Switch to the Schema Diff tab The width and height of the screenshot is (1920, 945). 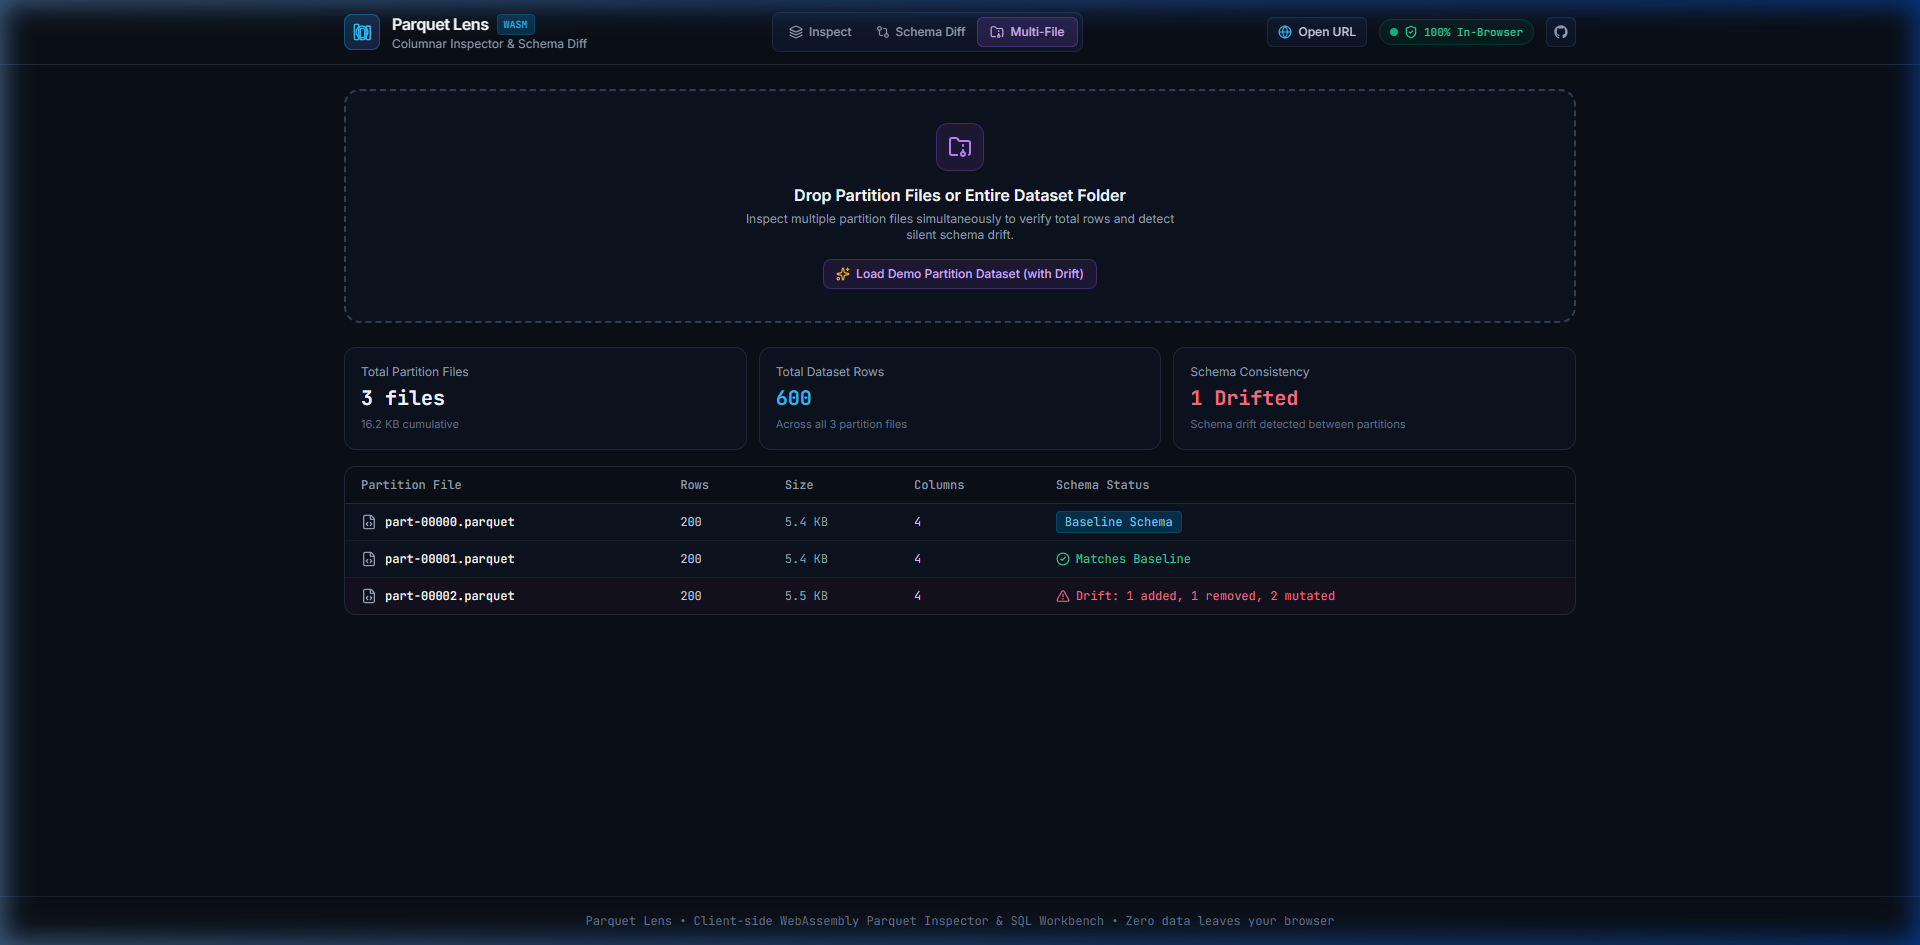(x=921, y=32)
